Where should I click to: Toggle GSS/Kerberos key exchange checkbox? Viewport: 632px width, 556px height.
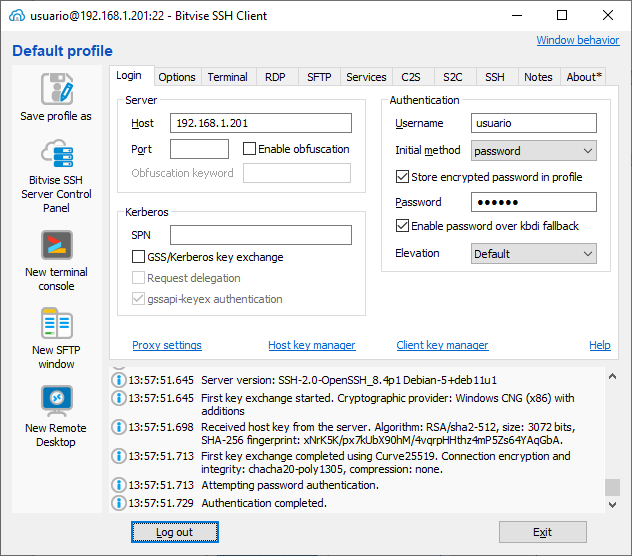point(139,257)
